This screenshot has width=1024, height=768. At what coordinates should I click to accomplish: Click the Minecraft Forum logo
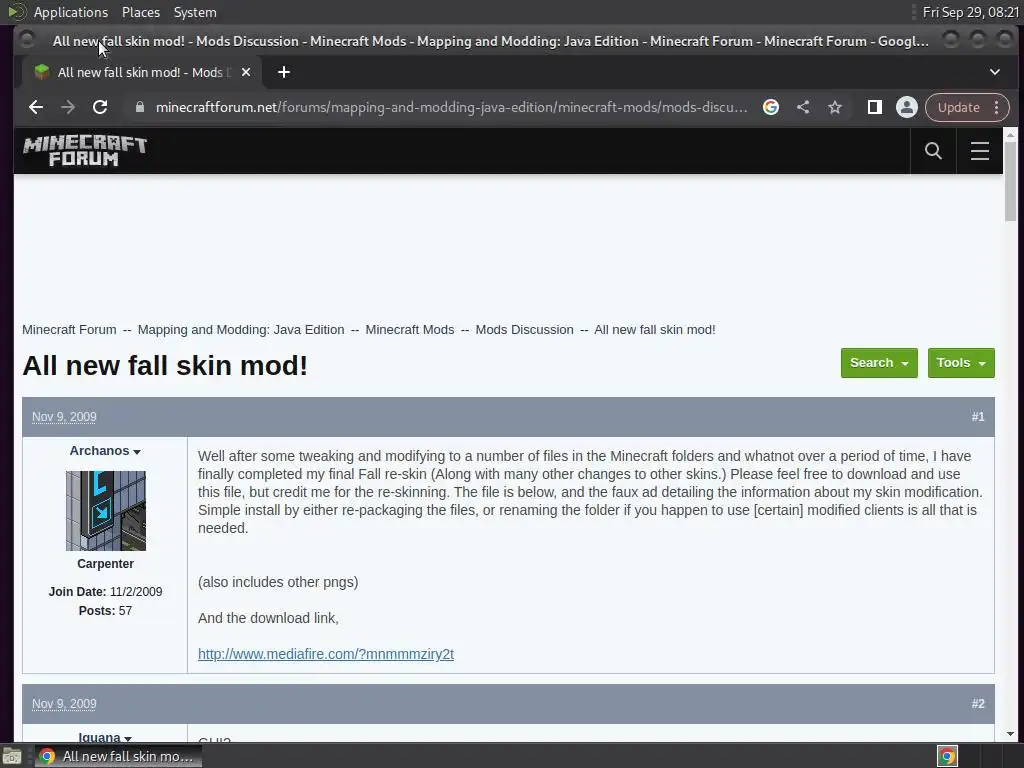[85, 151]
